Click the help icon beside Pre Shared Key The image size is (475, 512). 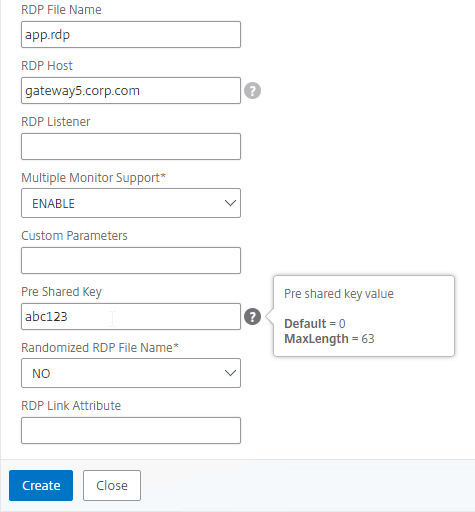[252, 317]
